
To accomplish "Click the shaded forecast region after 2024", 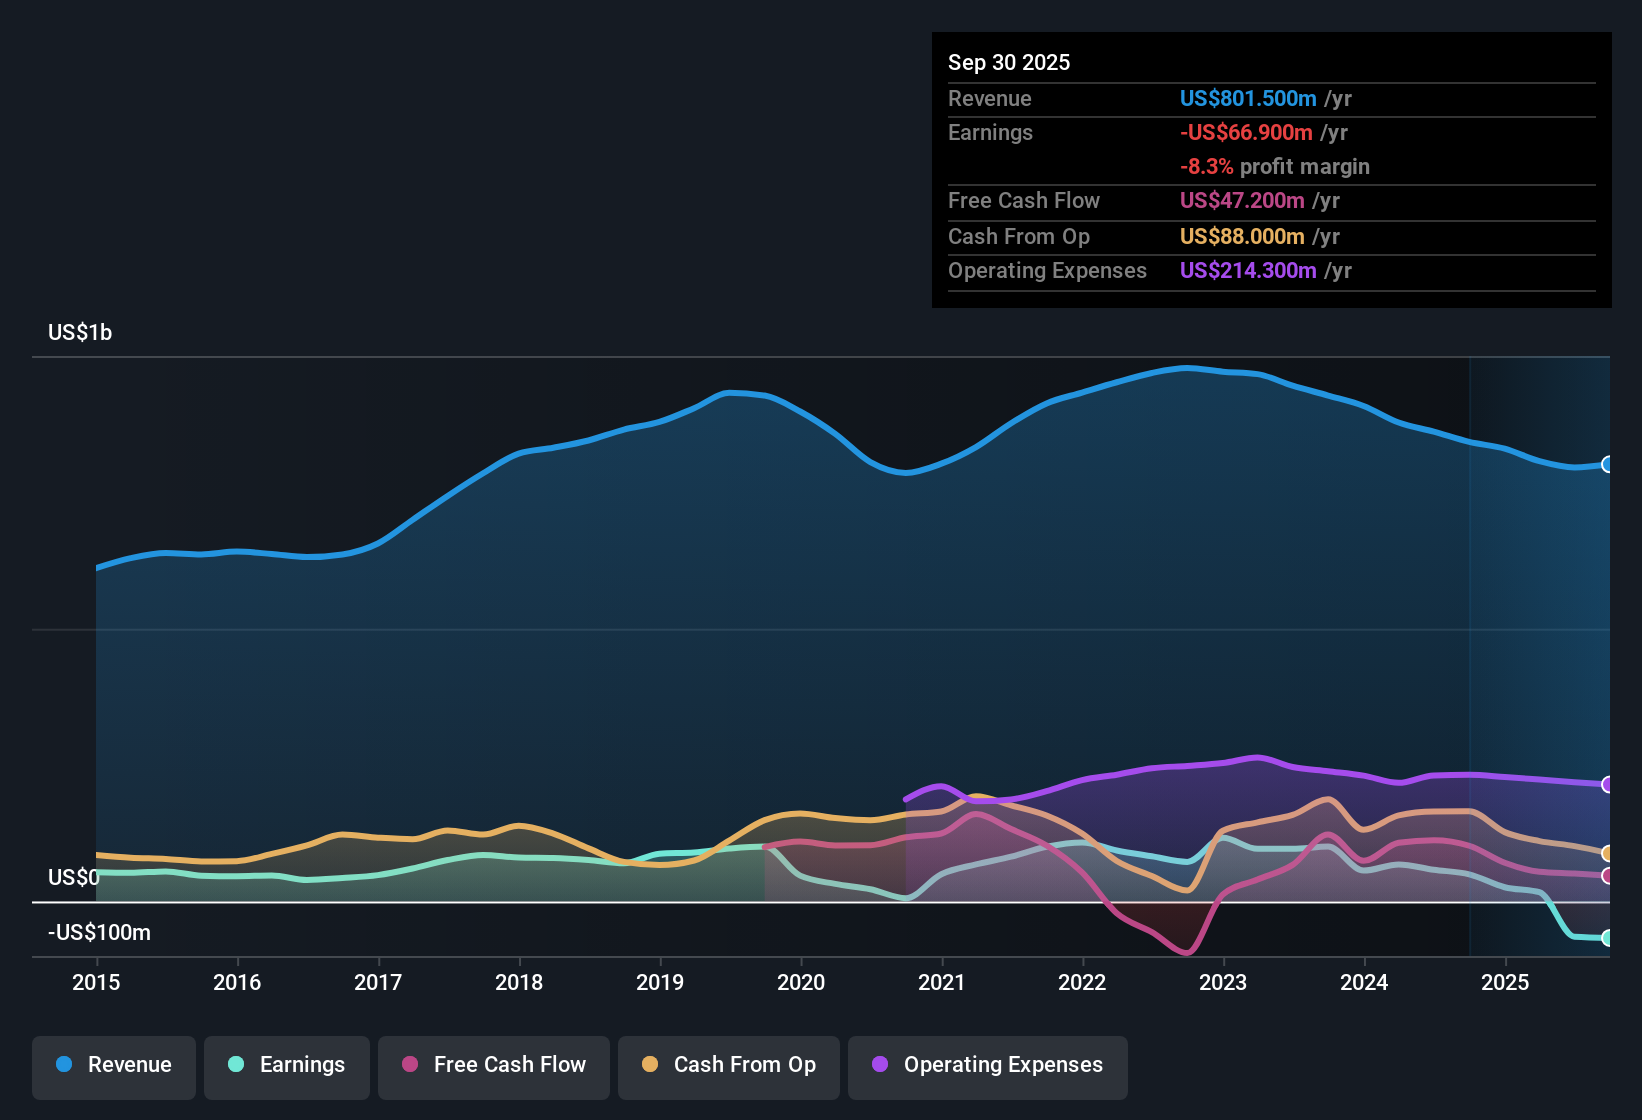I will pos(1540,600).
